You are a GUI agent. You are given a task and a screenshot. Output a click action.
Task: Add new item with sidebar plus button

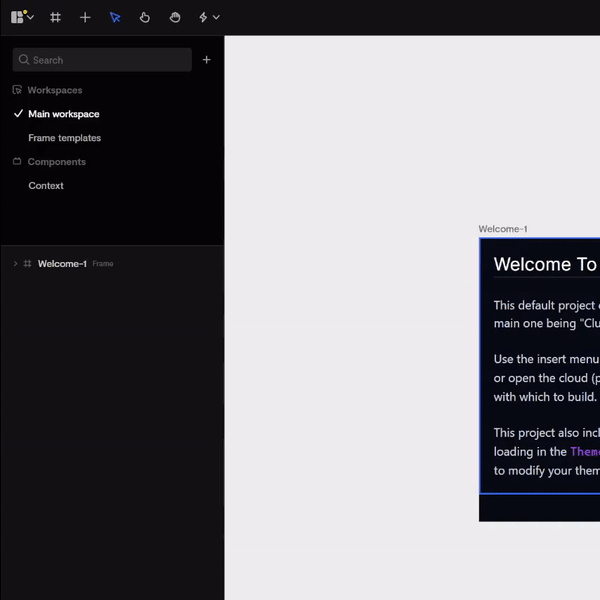[x=207, y=60]
